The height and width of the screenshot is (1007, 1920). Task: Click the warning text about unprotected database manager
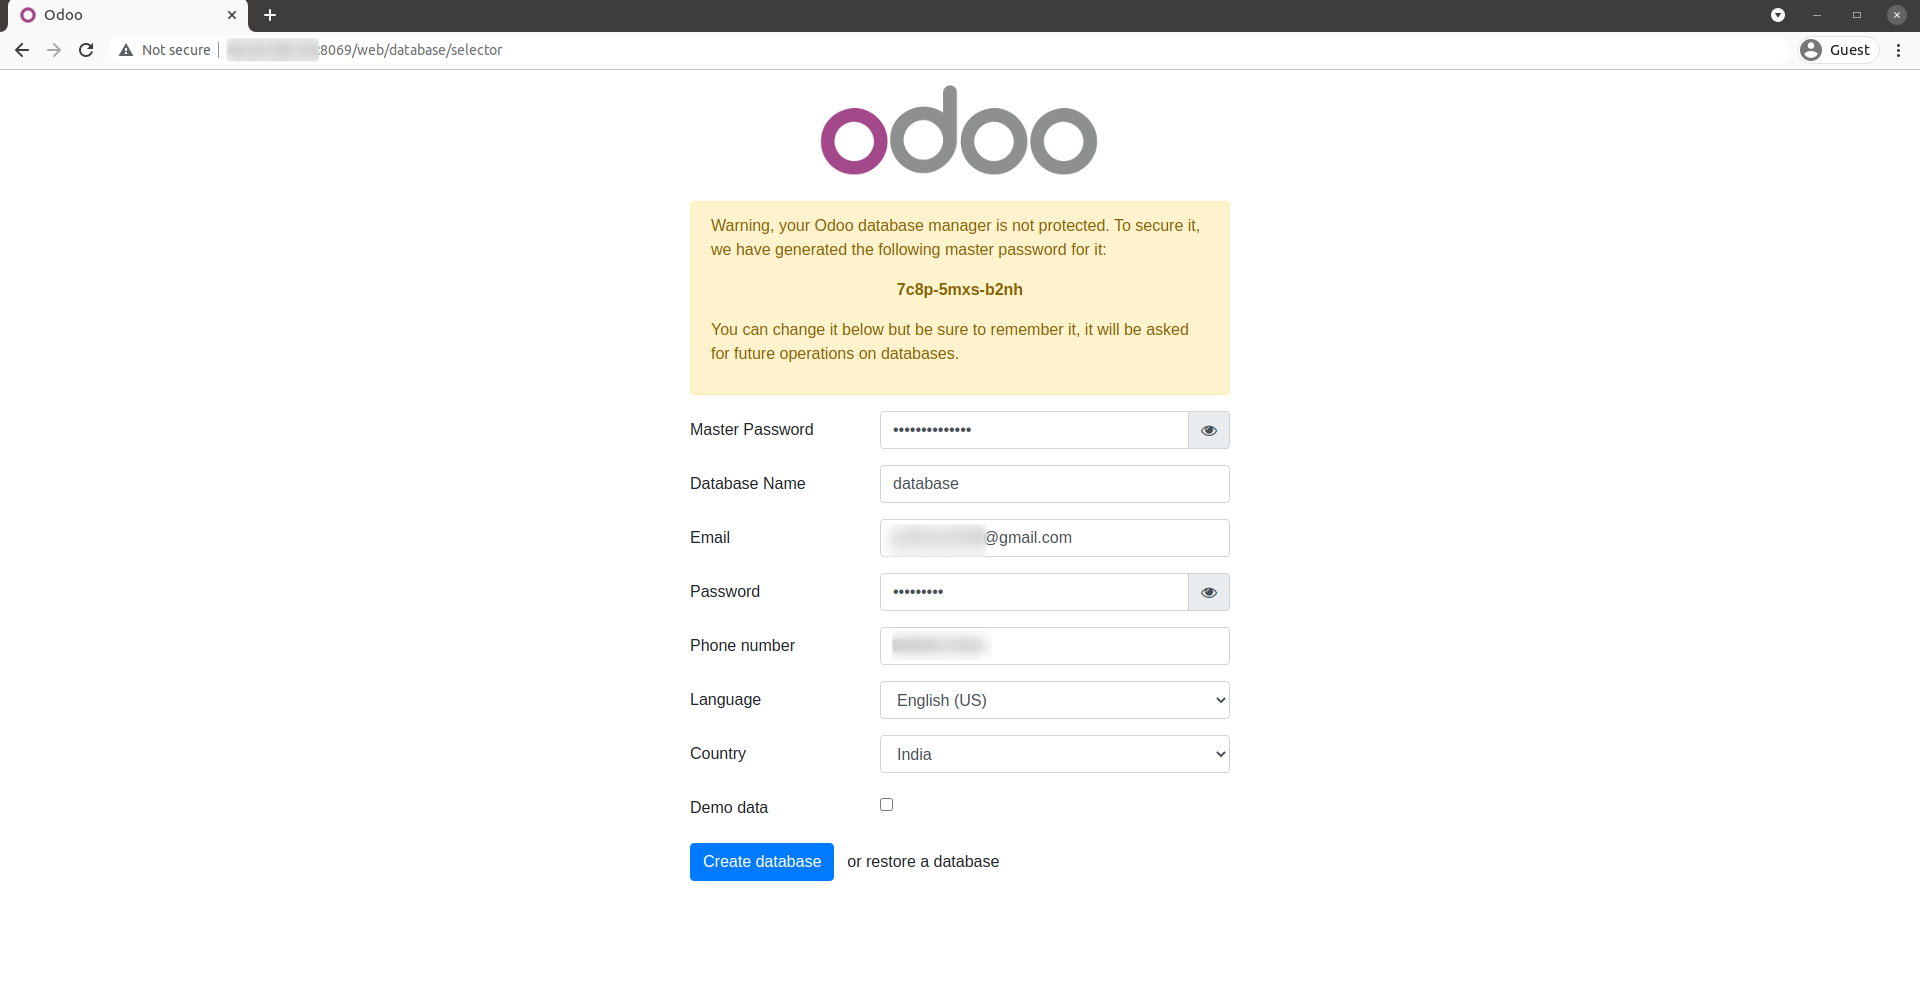[956, 238]
